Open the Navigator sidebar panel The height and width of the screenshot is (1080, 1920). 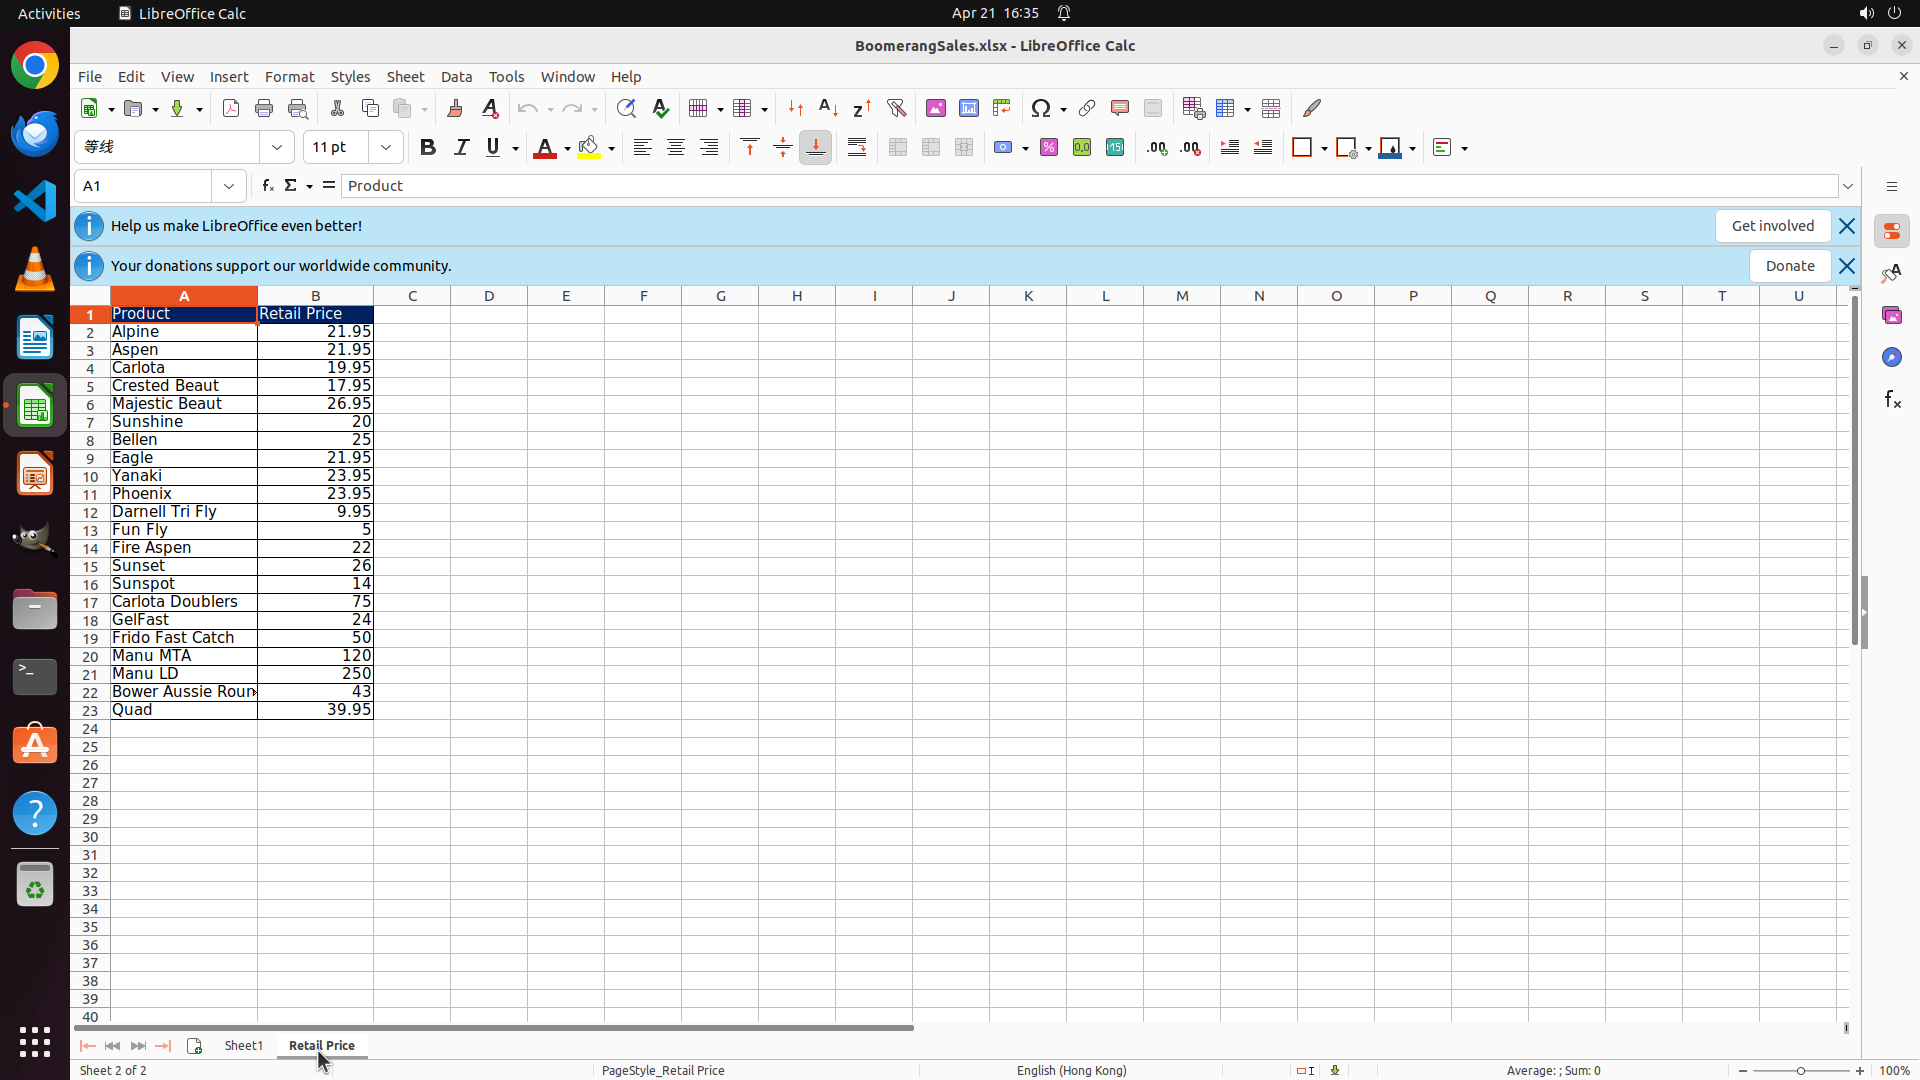click(x=1891, y=357)
